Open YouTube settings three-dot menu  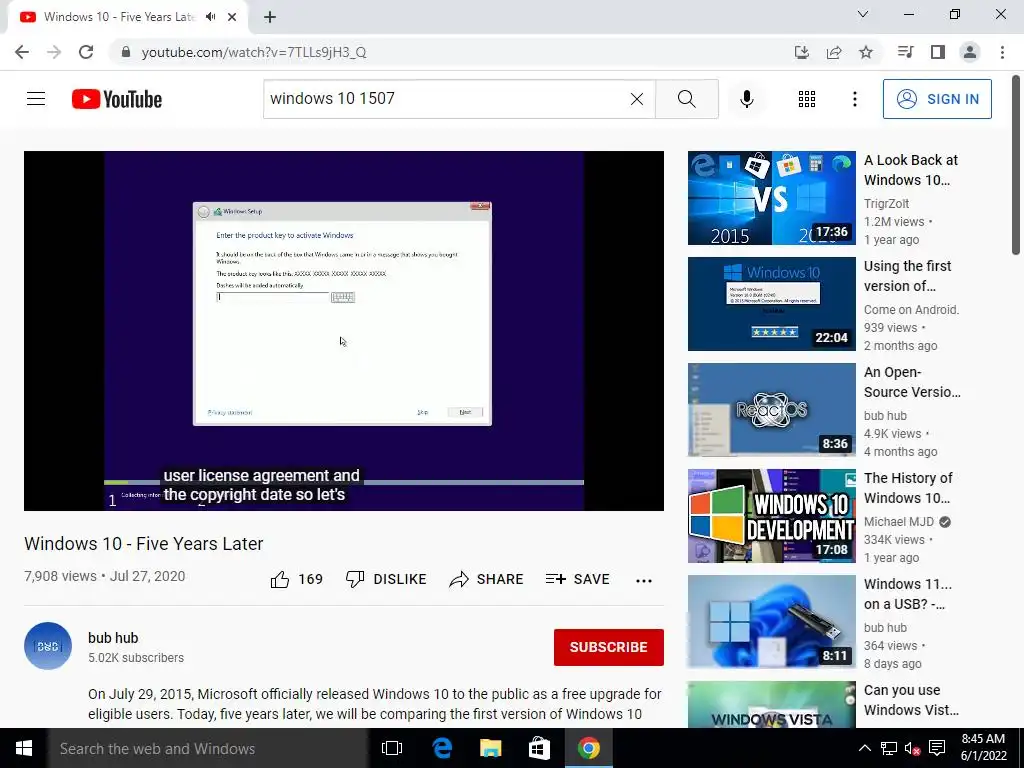[854, 99]
